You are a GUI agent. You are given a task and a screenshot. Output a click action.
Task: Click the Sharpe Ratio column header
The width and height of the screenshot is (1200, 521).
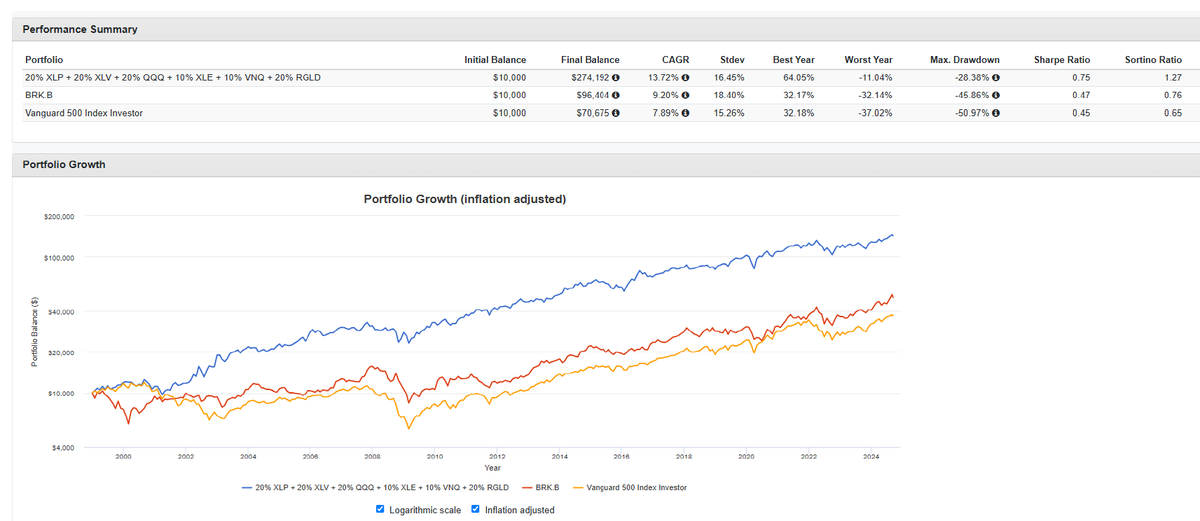click(x=1062, y=60)
